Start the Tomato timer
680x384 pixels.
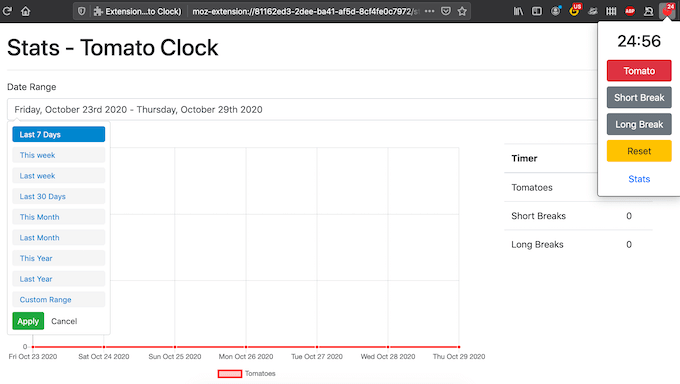pyautogui.click(x=639, y=71)
